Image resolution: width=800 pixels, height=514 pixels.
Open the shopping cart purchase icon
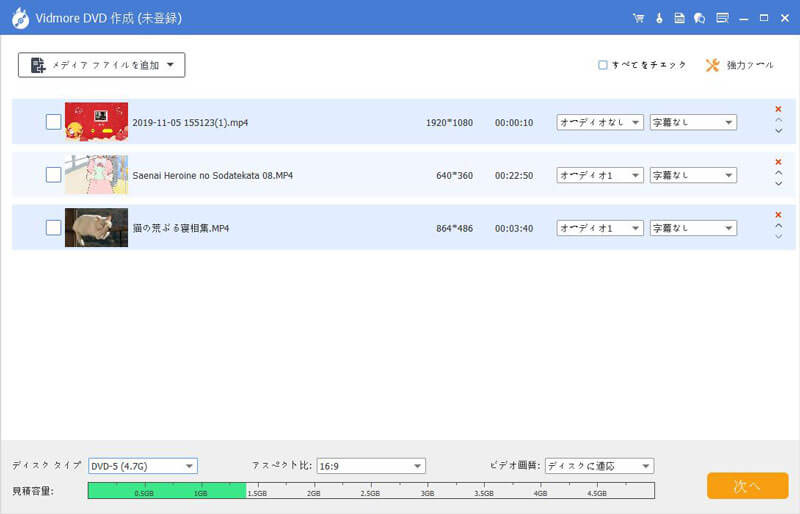638,18
